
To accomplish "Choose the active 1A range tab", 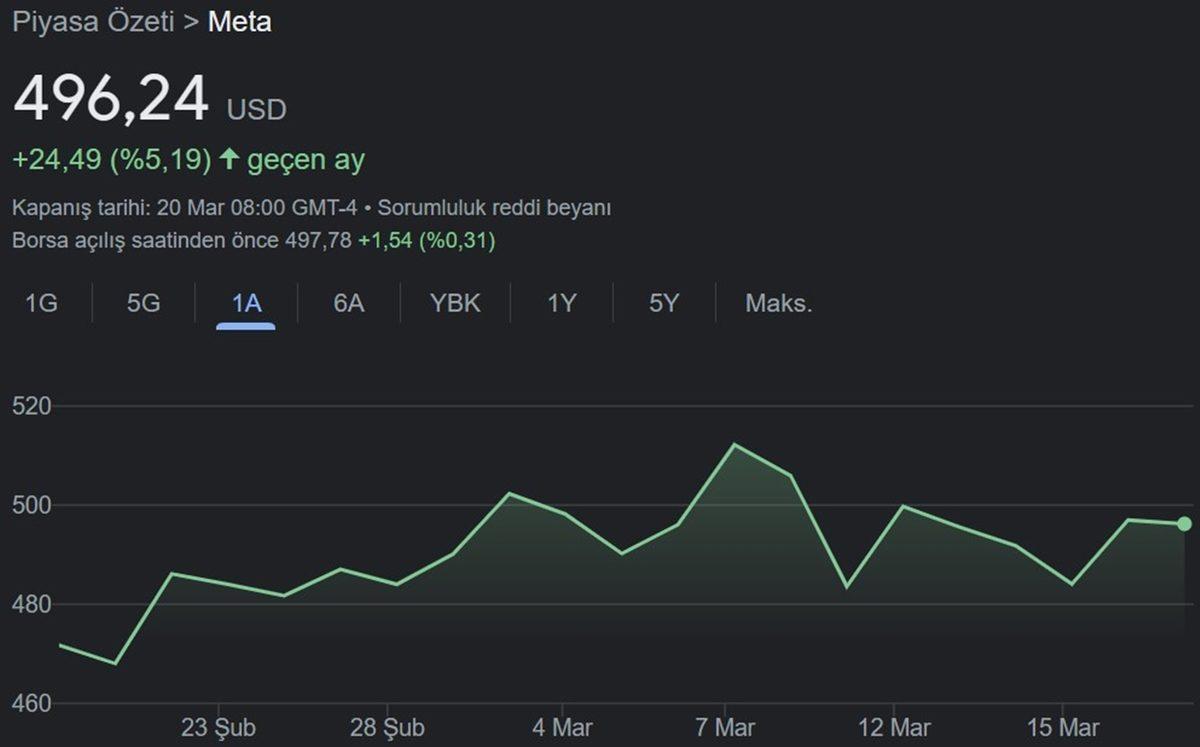I will coord(246,304).
